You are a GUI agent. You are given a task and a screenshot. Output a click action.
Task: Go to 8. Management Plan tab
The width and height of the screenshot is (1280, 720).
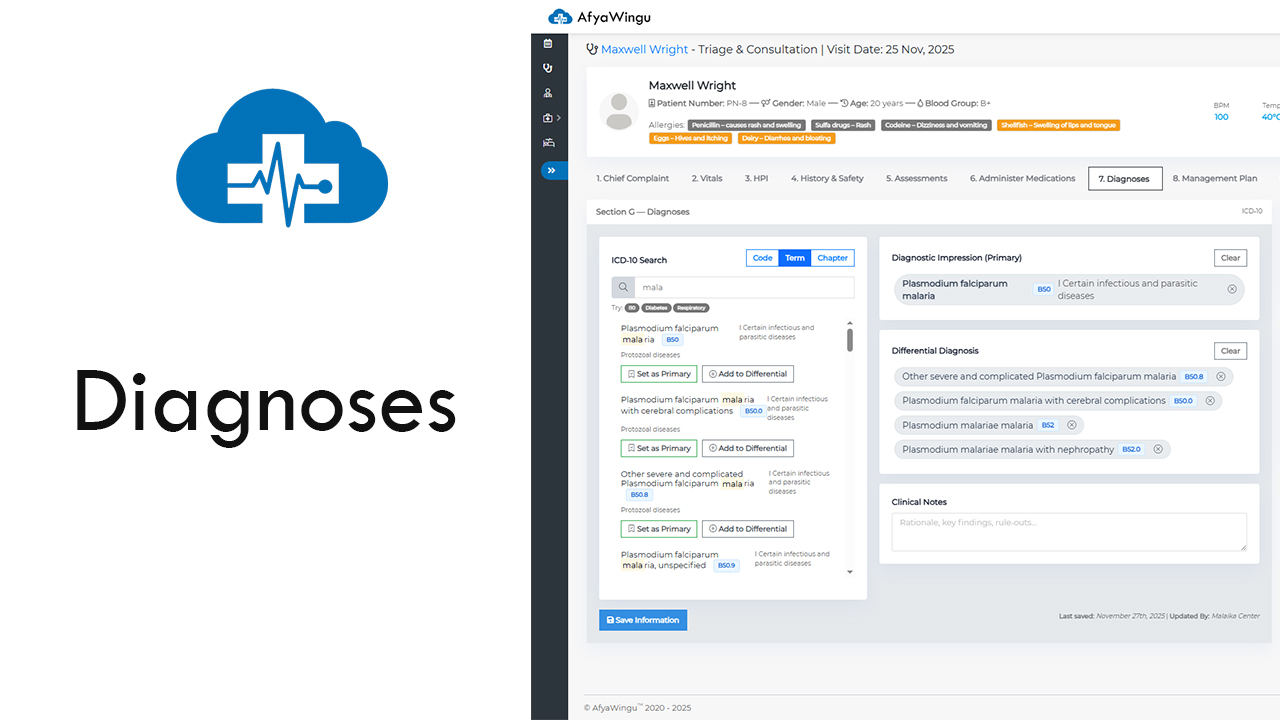click(x=1214, y=178)
